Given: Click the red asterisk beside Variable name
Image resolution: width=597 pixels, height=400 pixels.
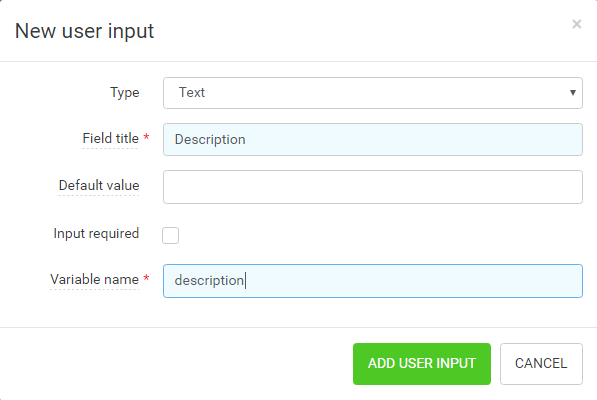Looking at the screenshot, I should click(146, 278).
